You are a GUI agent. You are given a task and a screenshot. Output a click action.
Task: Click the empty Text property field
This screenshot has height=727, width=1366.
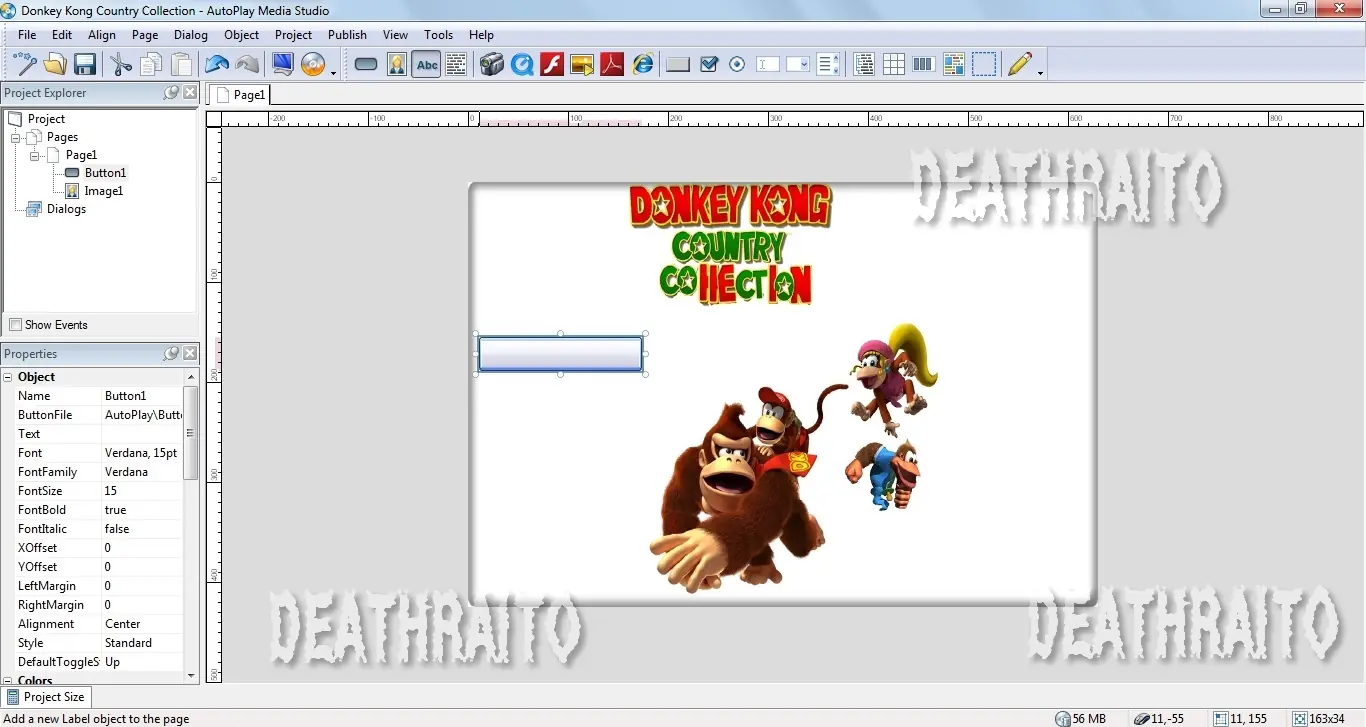[x=142, y=434]
